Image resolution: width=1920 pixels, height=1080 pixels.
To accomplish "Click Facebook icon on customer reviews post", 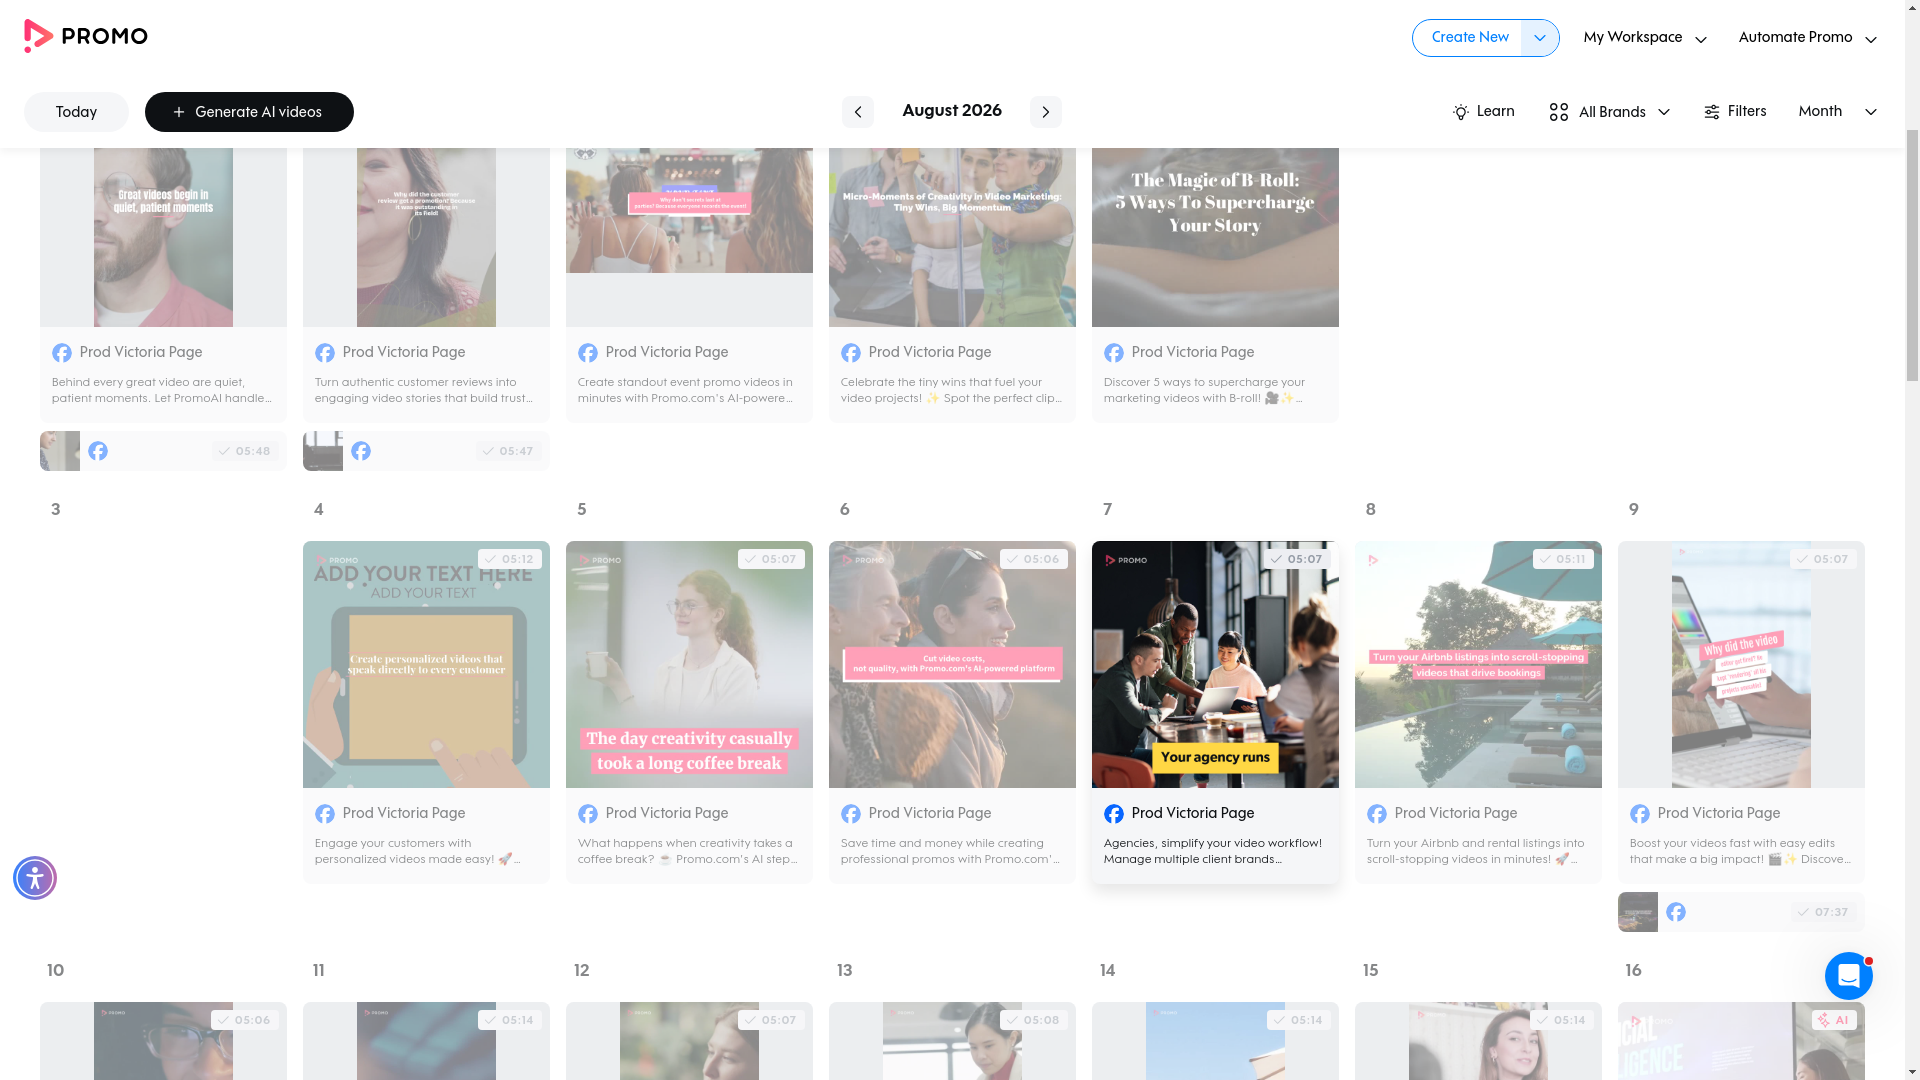I will coord(325,353).
